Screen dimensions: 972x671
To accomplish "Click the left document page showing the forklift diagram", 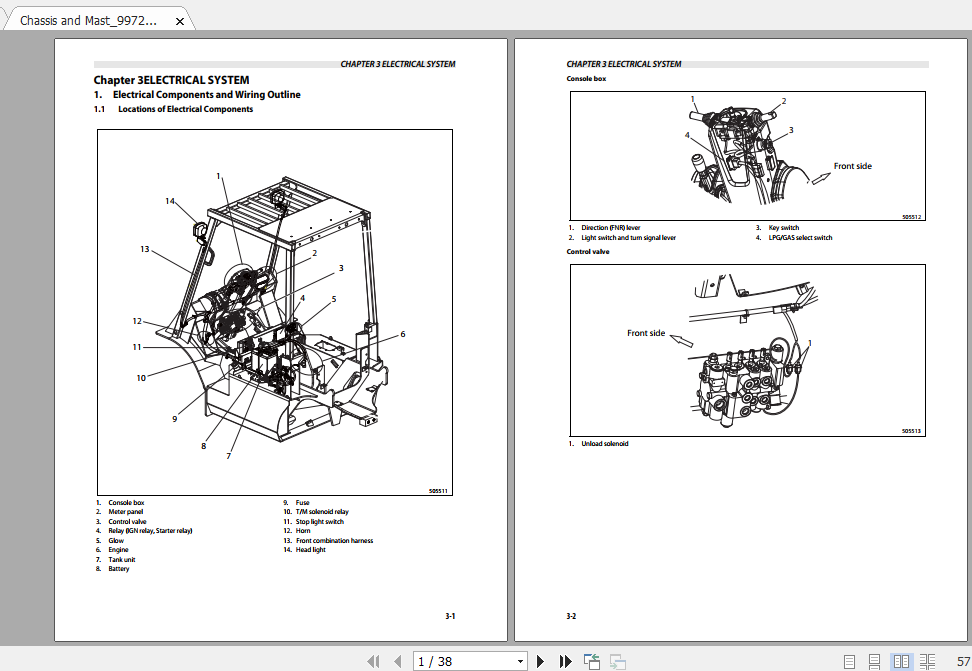I will (x=277, y=310).
